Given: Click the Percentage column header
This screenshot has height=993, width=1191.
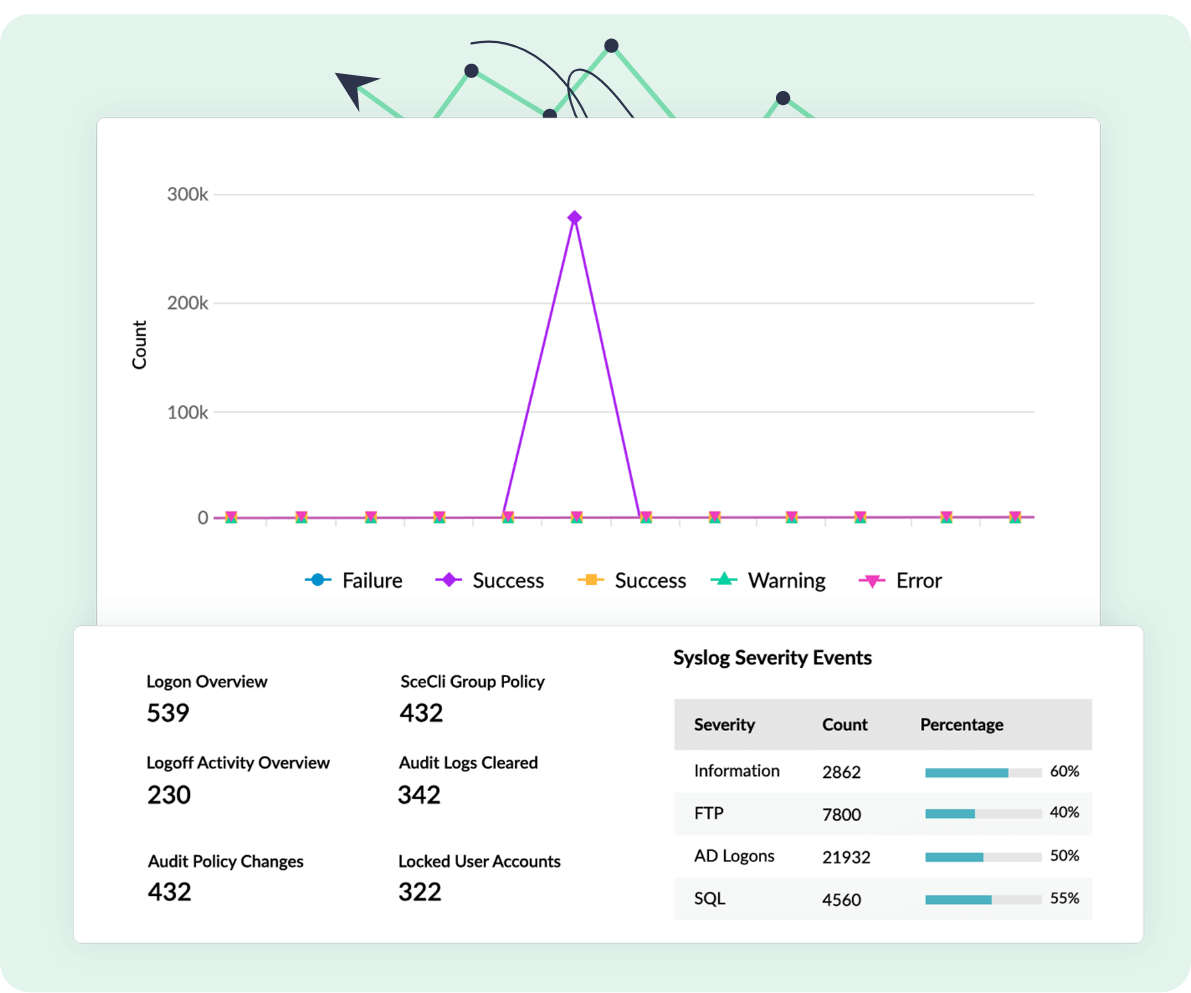Looking at the screenshot, I should point(961,724).
